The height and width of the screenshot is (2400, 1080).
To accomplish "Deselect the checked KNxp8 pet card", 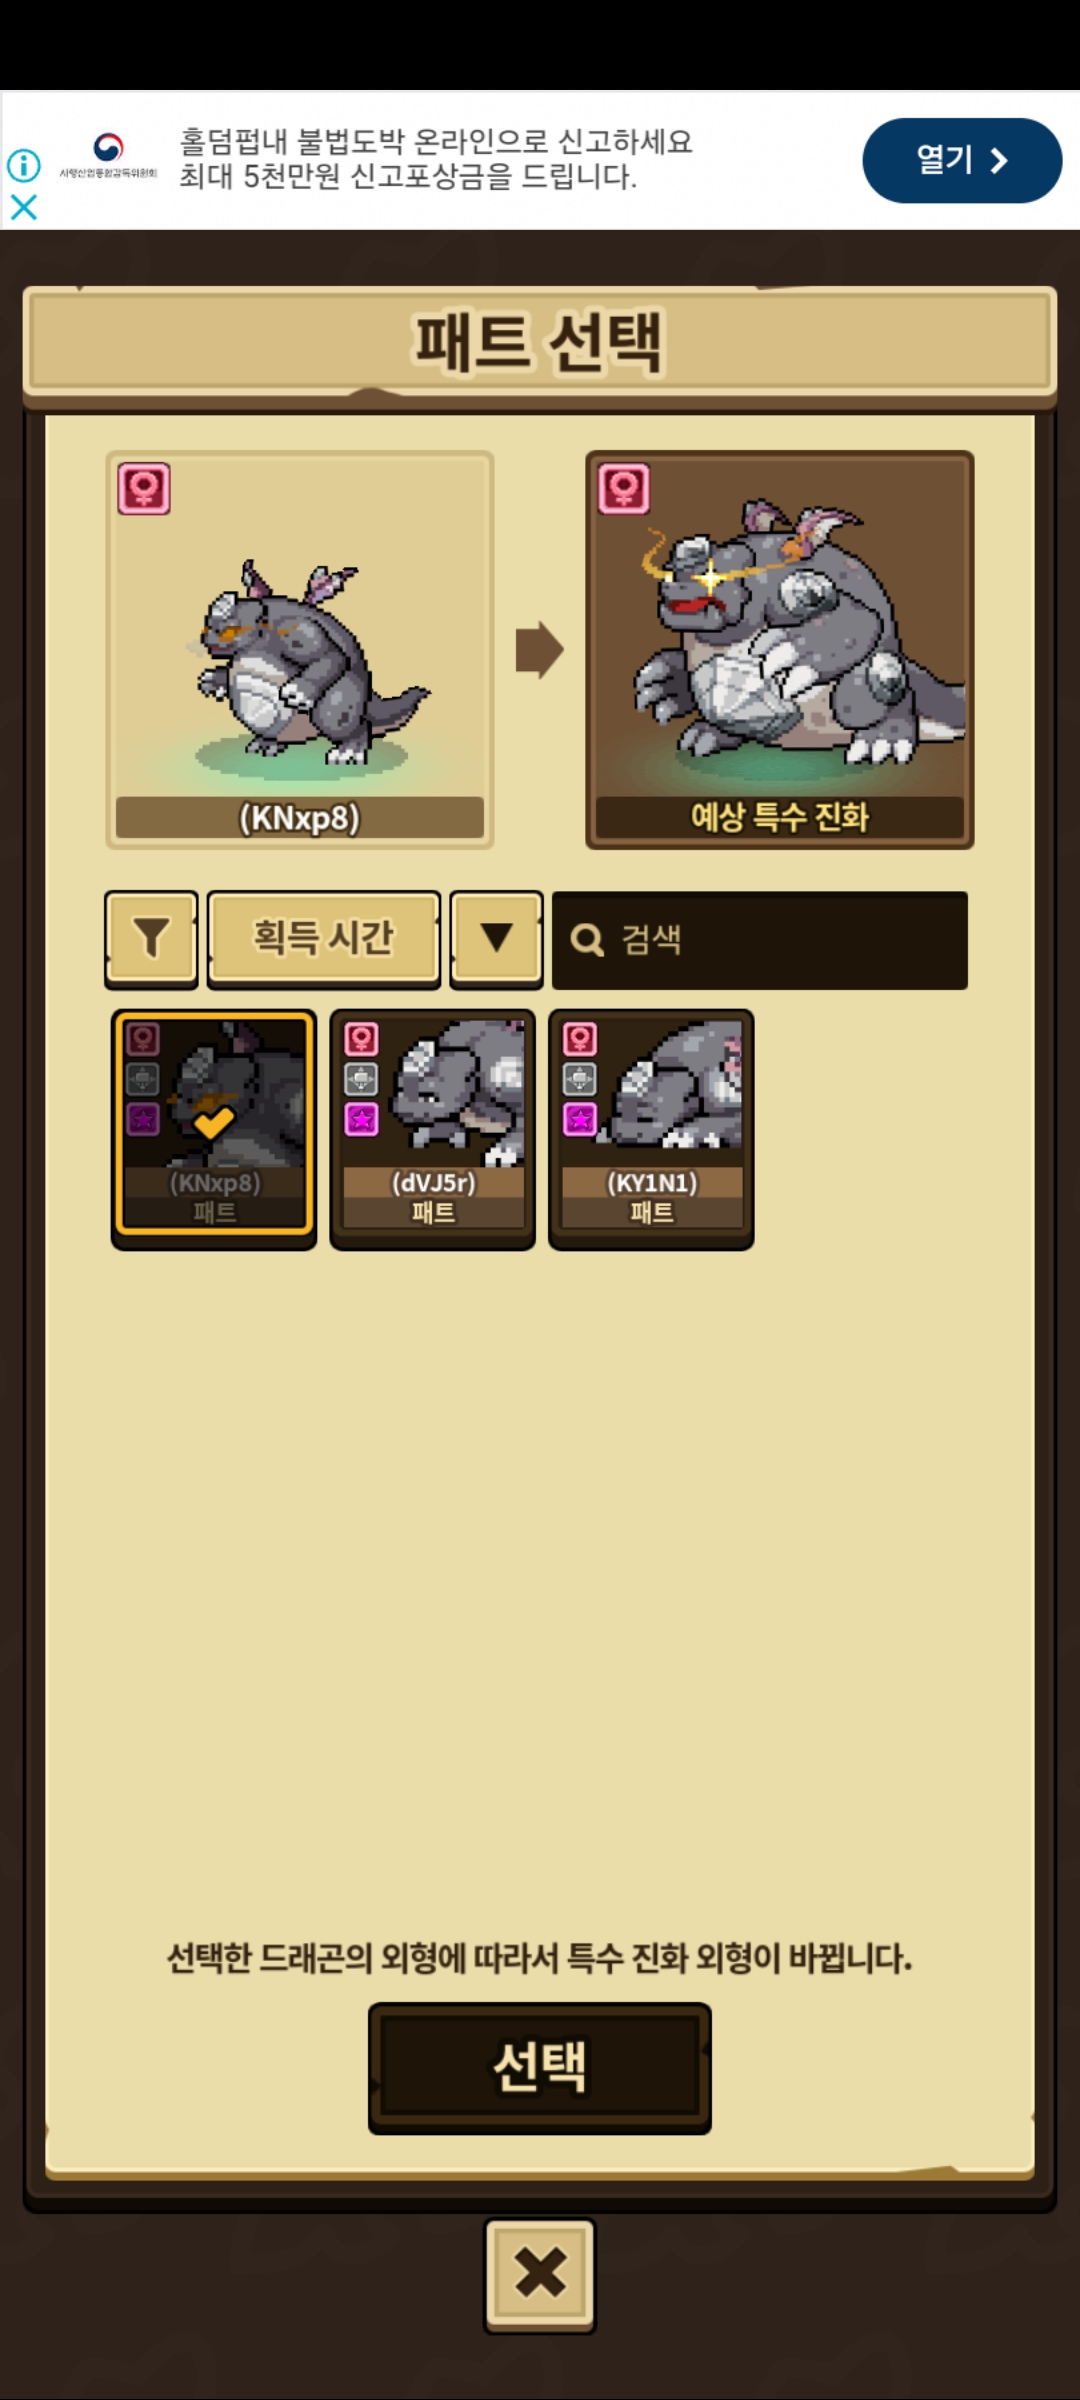I will [214, 1125].
